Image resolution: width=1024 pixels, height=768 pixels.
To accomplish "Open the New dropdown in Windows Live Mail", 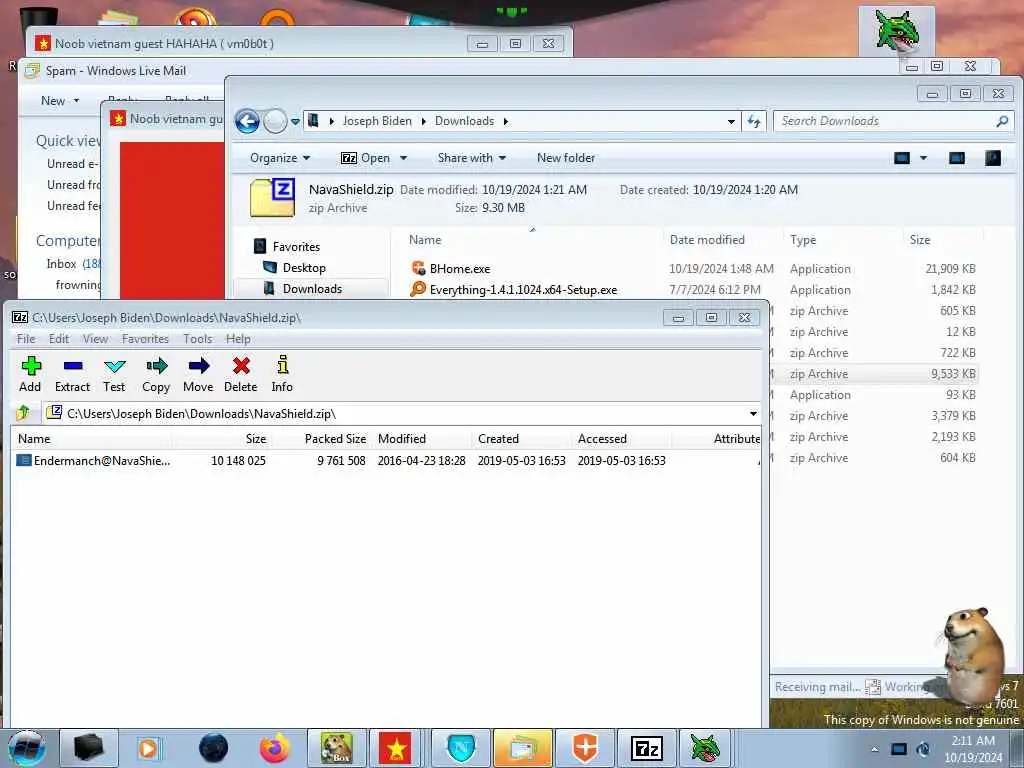I will (x=59, y=101).
